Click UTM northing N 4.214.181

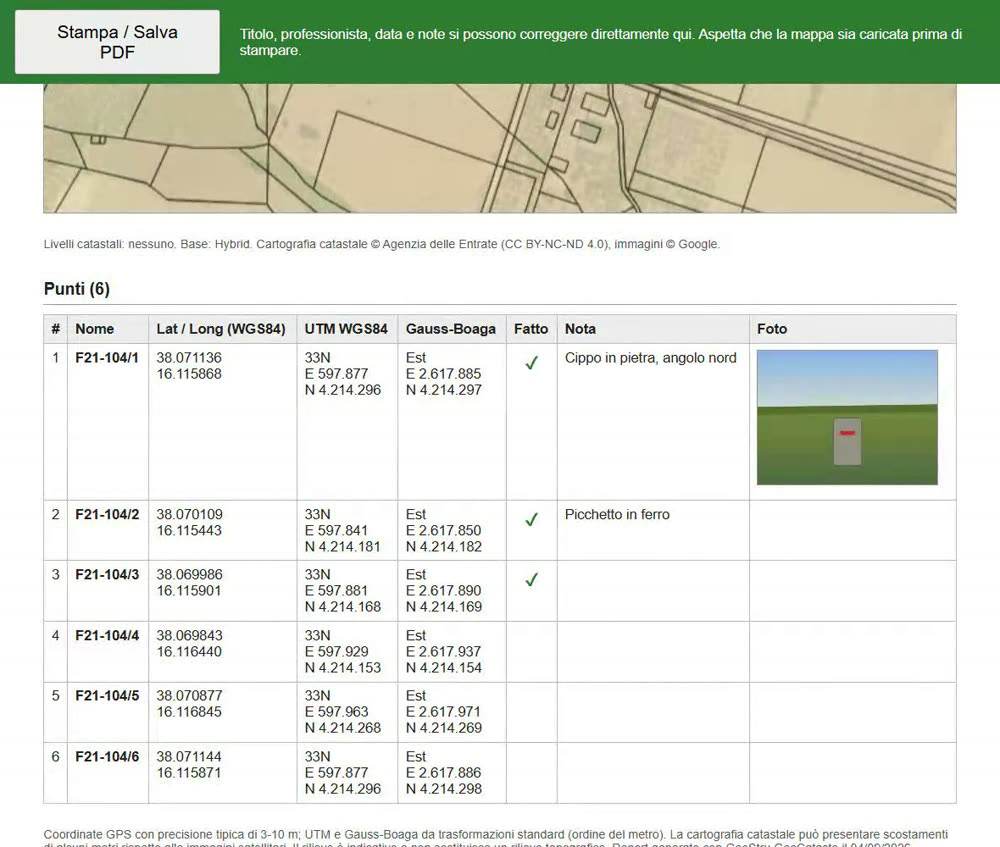[343, 547]
